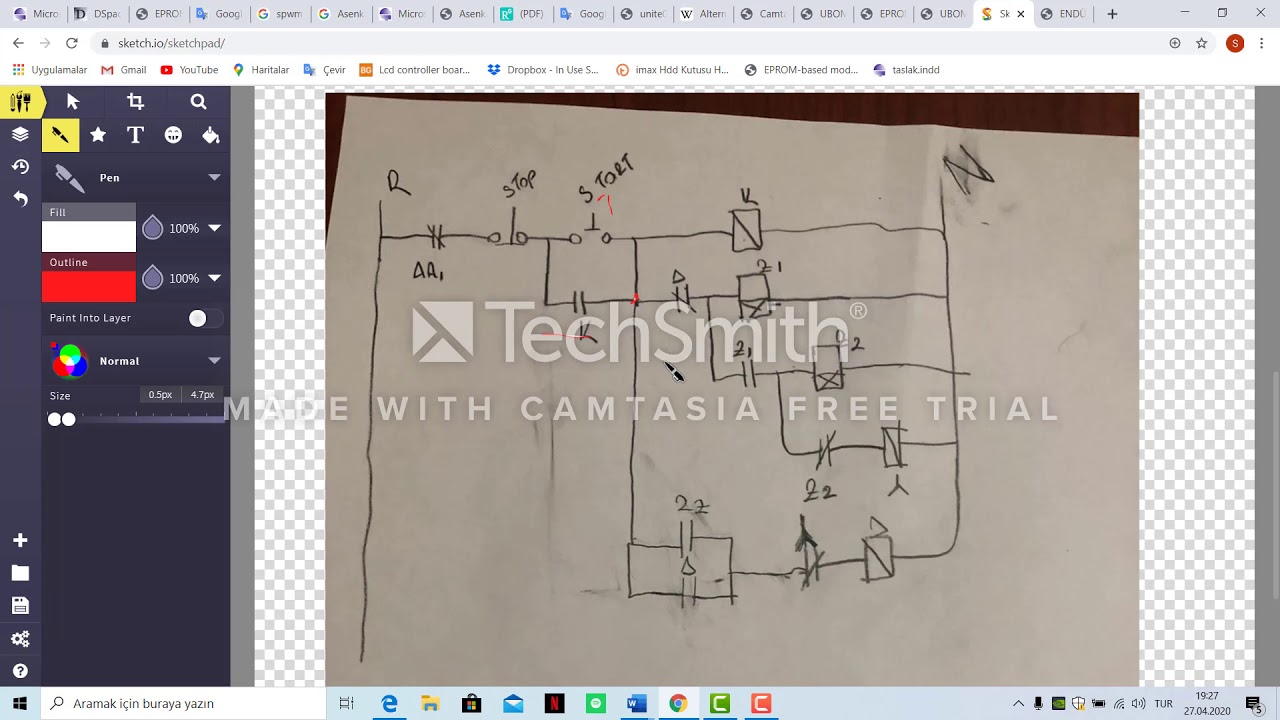1280x720 pixels.
Task: Click the install app icon in address bar
Action: point(1175,43)
